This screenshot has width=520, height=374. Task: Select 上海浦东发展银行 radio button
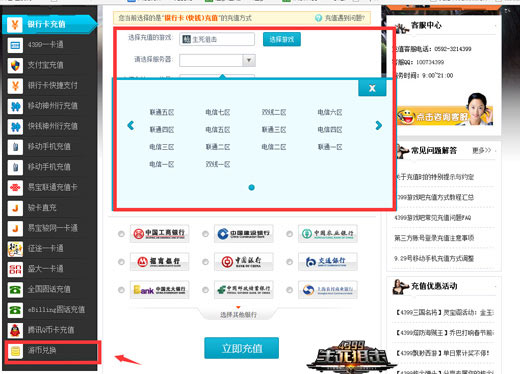click(289, 290)
